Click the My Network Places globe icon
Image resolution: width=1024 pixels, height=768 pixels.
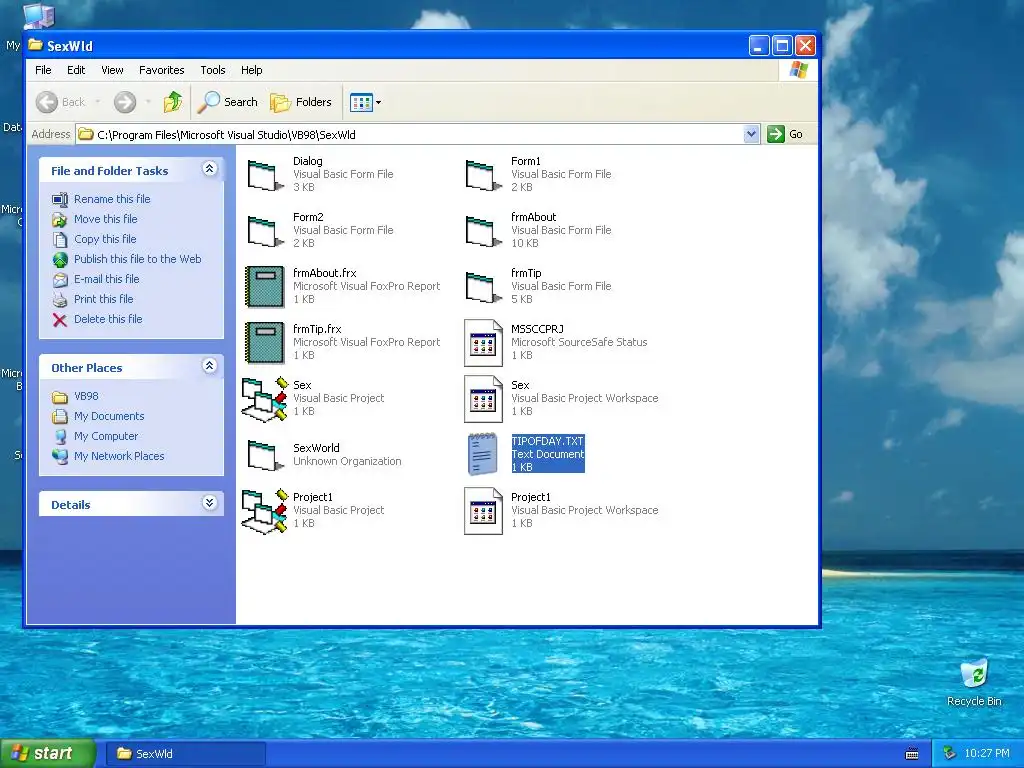pos(60,456)
